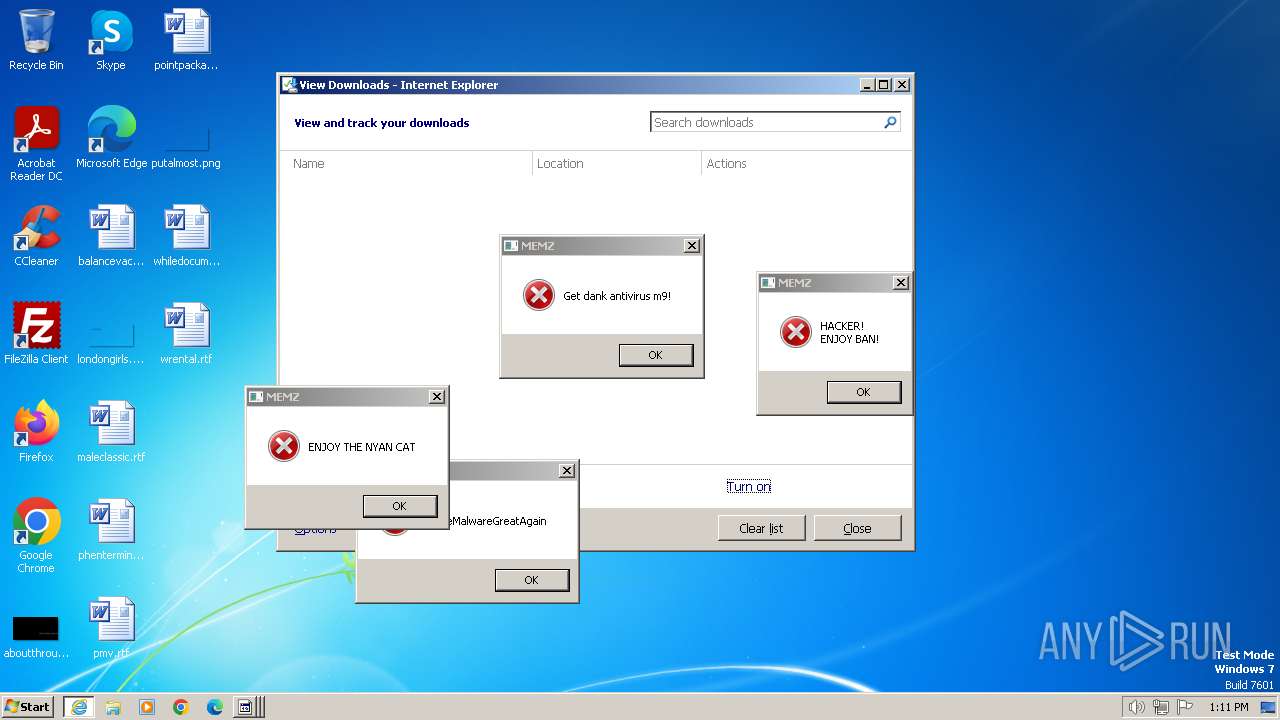
Task: Minimize the View Downloads window
Action: point(867,85)
